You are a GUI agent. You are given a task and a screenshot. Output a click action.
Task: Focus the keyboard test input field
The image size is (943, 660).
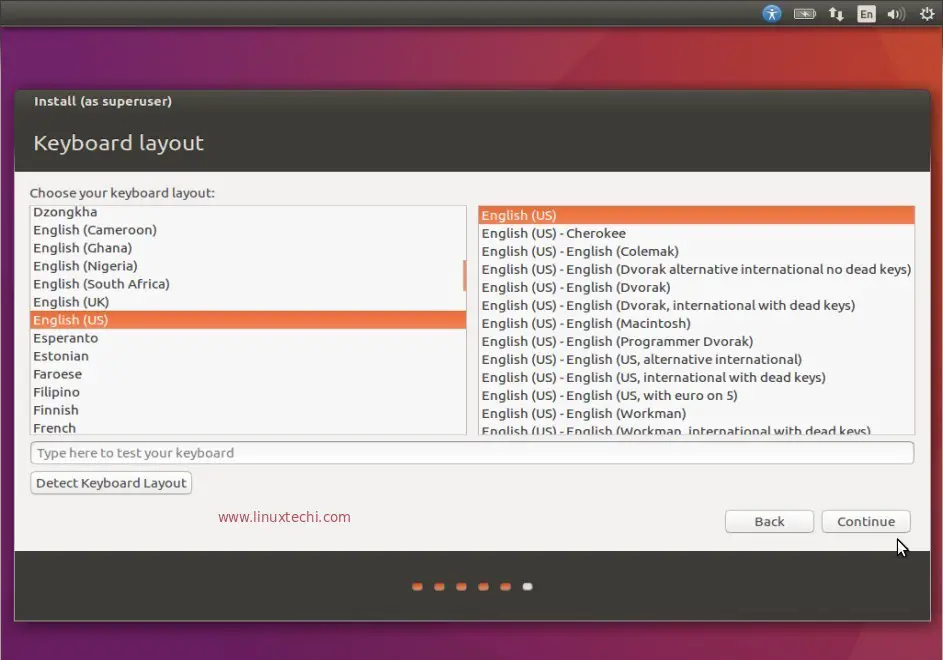(x=472, y=452)
